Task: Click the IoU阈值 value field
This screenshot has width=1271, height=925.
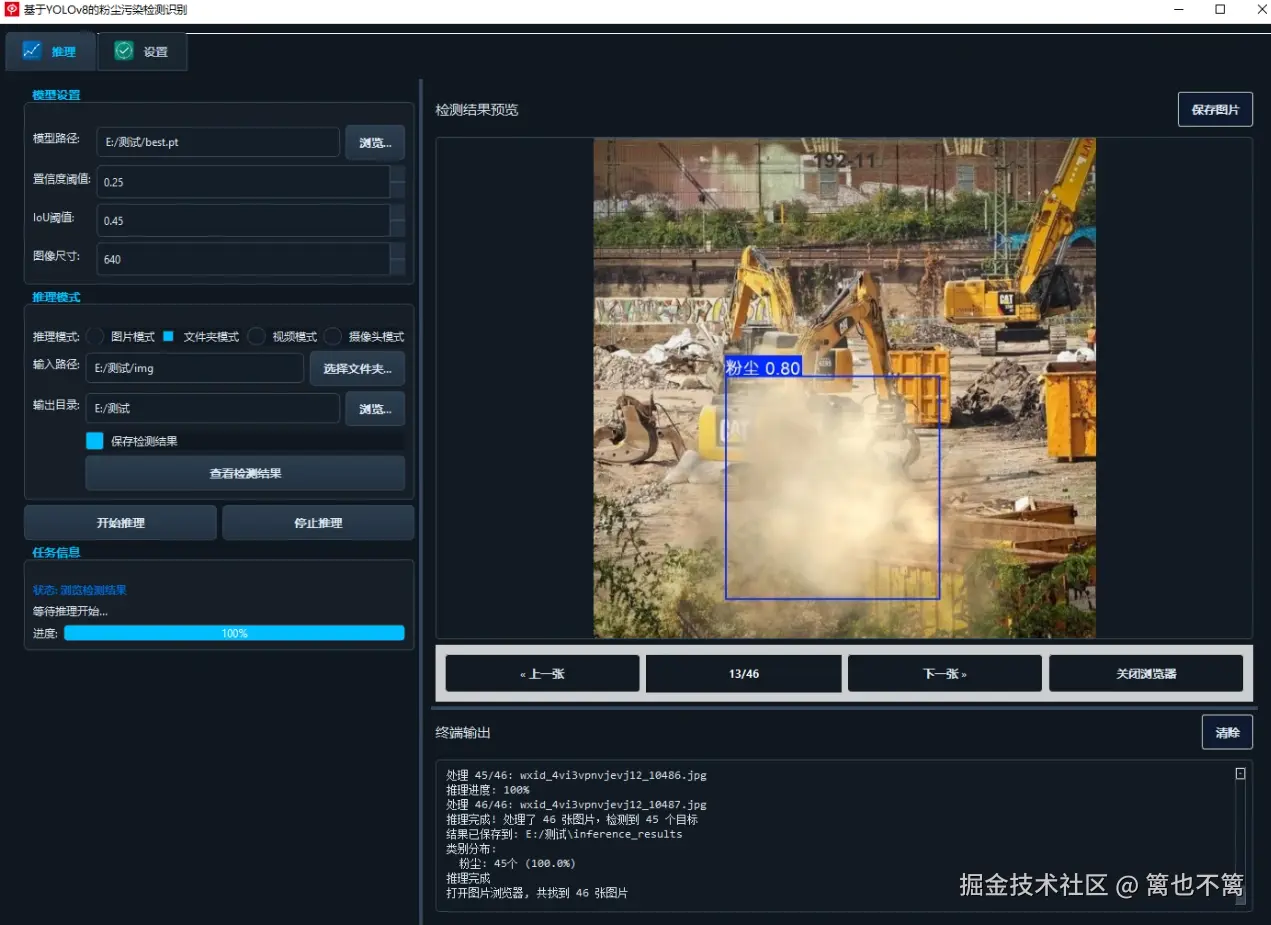Action: [243, 220]
